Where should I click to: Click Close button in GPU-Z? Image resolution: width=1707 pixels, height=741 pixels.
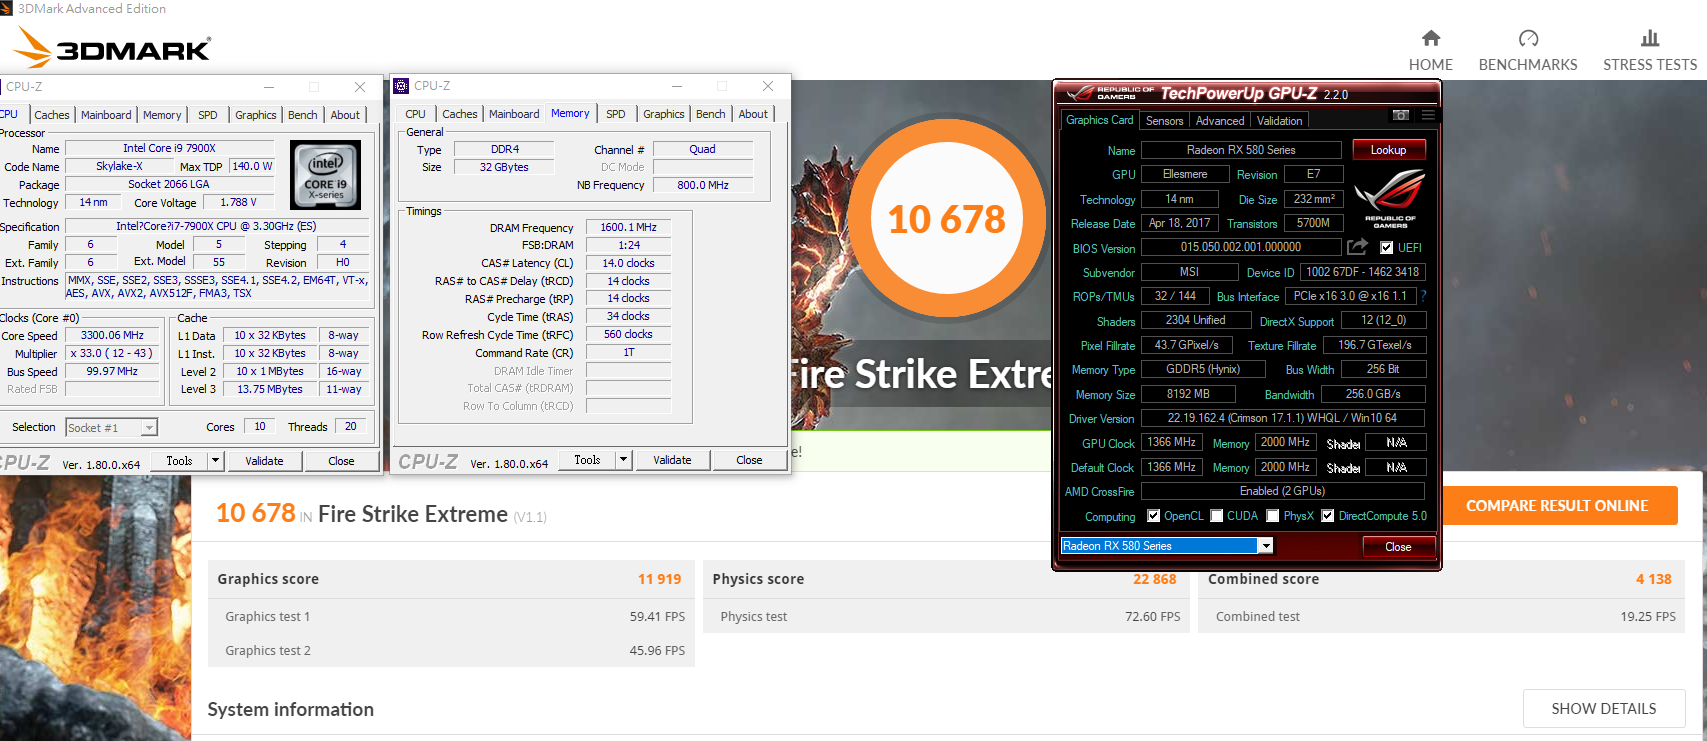coord(1398,547)
